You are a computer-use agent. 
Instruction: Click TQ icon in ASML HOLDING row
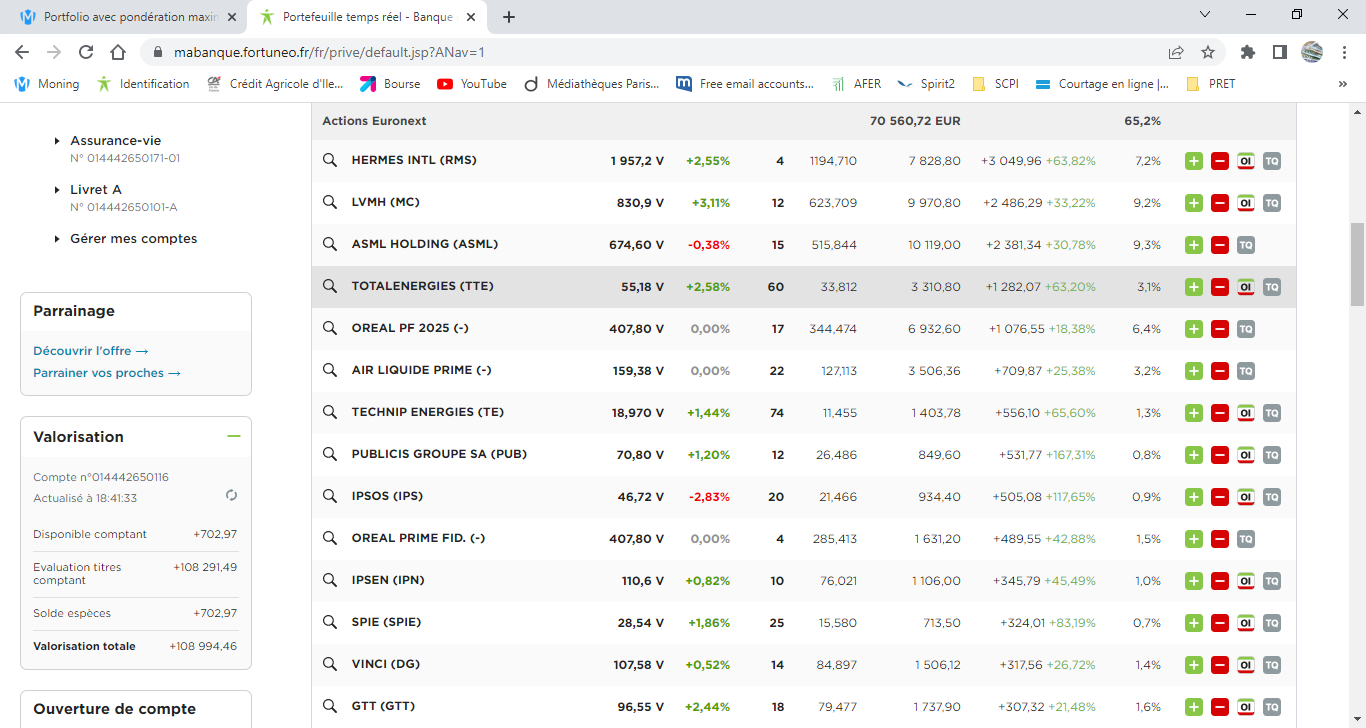pos(1246,245)
